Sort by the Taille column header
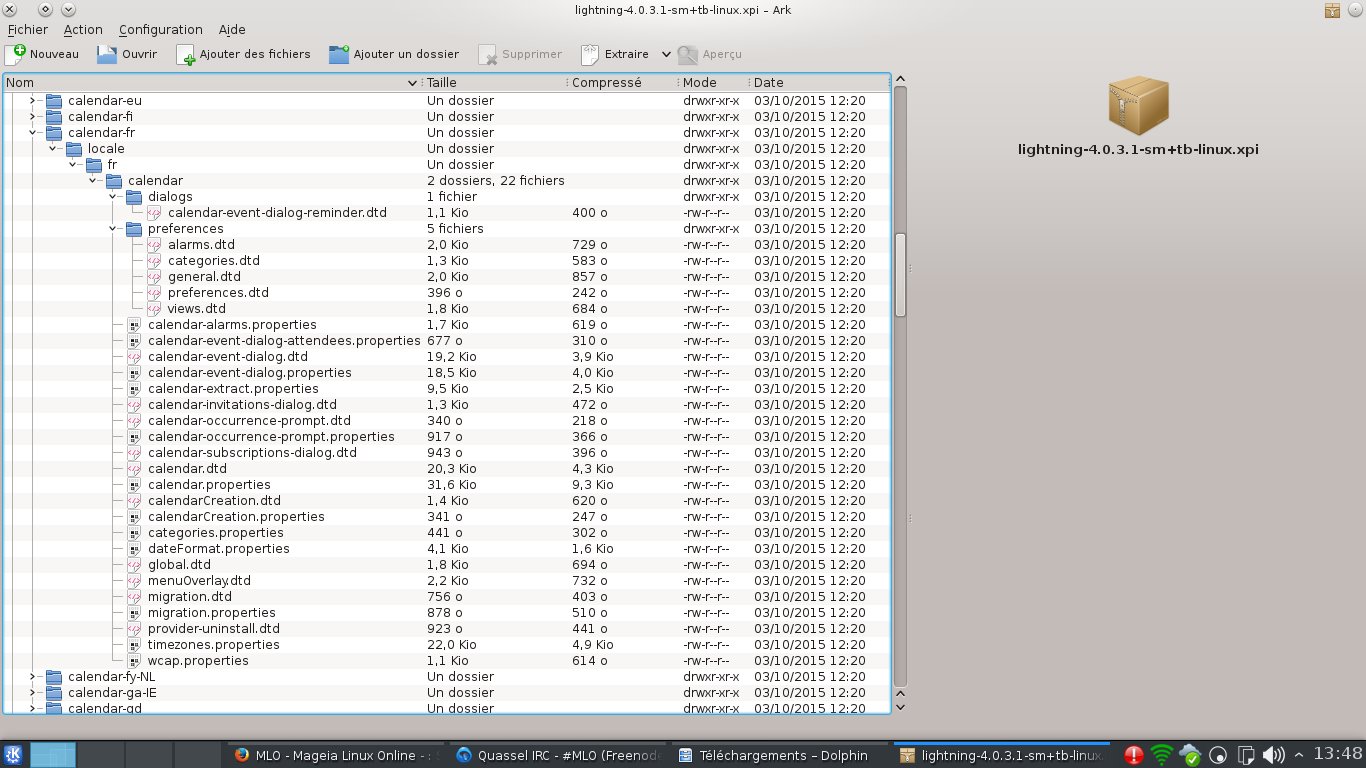The width and height of the screenshot is (1366, 768). [495, 82]
